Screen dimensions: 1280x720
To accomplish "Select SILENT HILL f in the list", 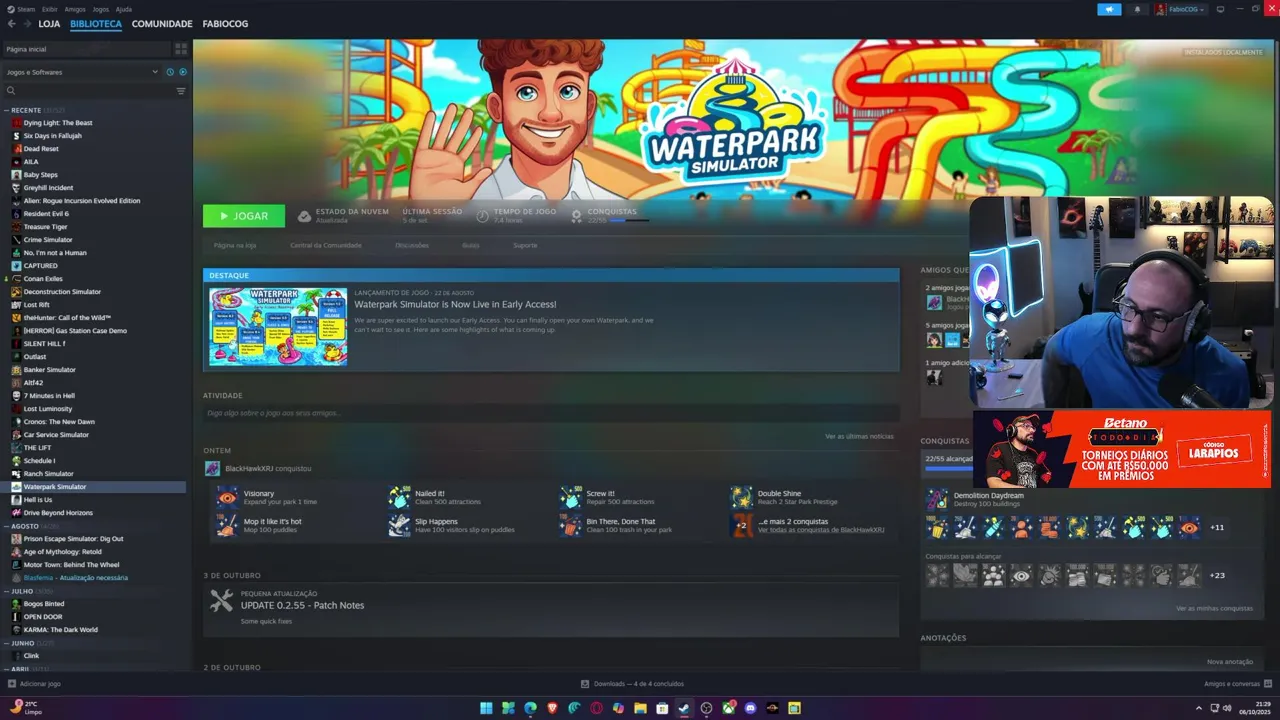I will [x=44, y=344].
